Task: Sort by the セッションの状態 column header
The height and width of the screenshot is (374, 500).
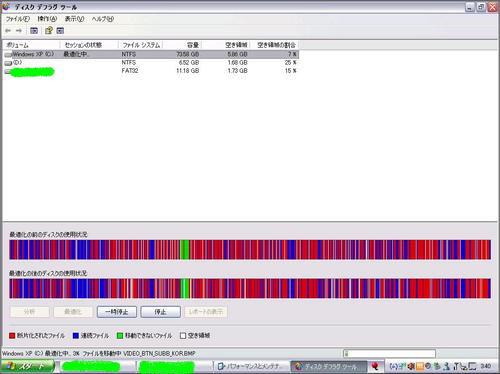Action: point(89,45)
